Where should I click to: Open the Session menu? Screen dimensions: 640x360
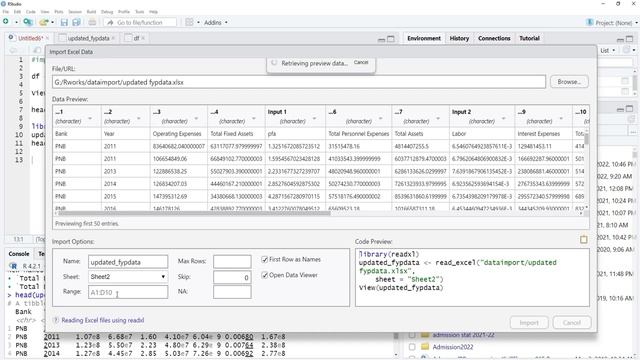[x=75, y=12]
